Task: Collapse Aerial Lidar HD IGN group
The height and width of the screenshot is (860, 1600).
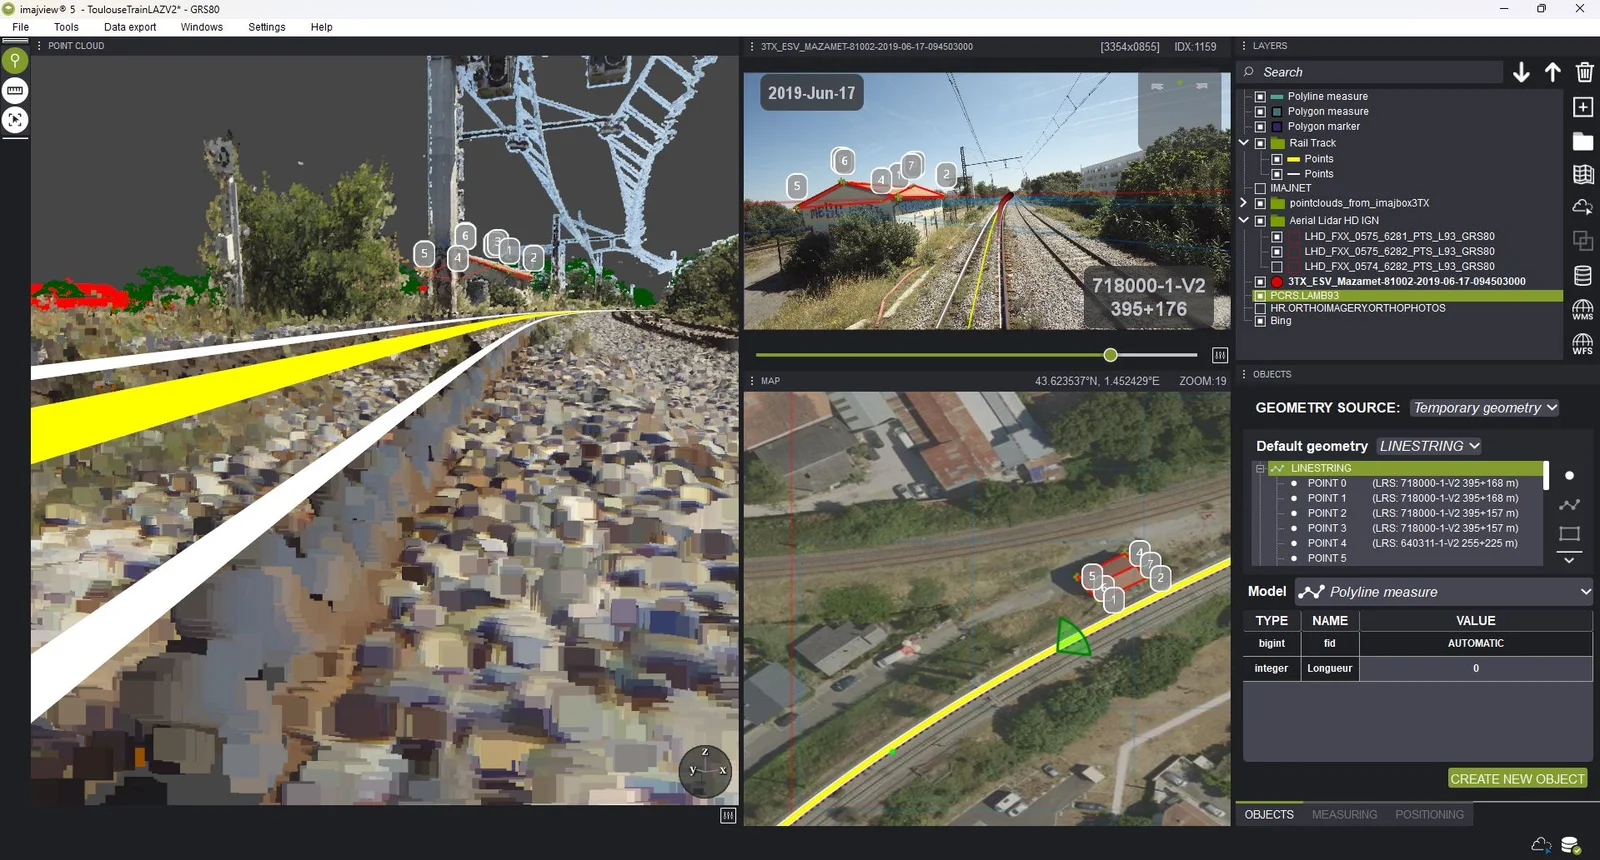Action: coord(1244,221)
